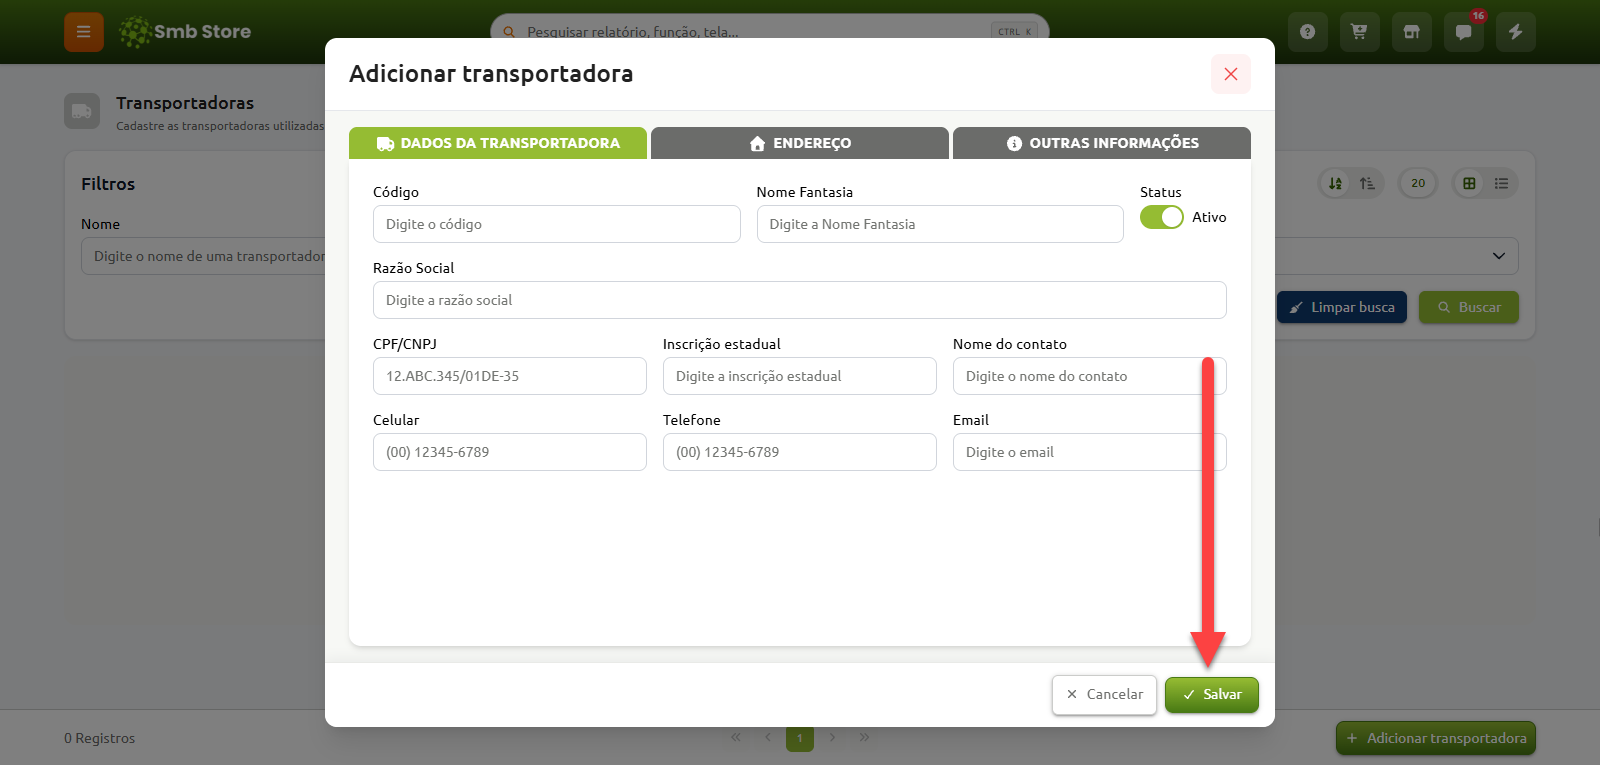
Task: Switch to list view
Action: [1501, 183]
